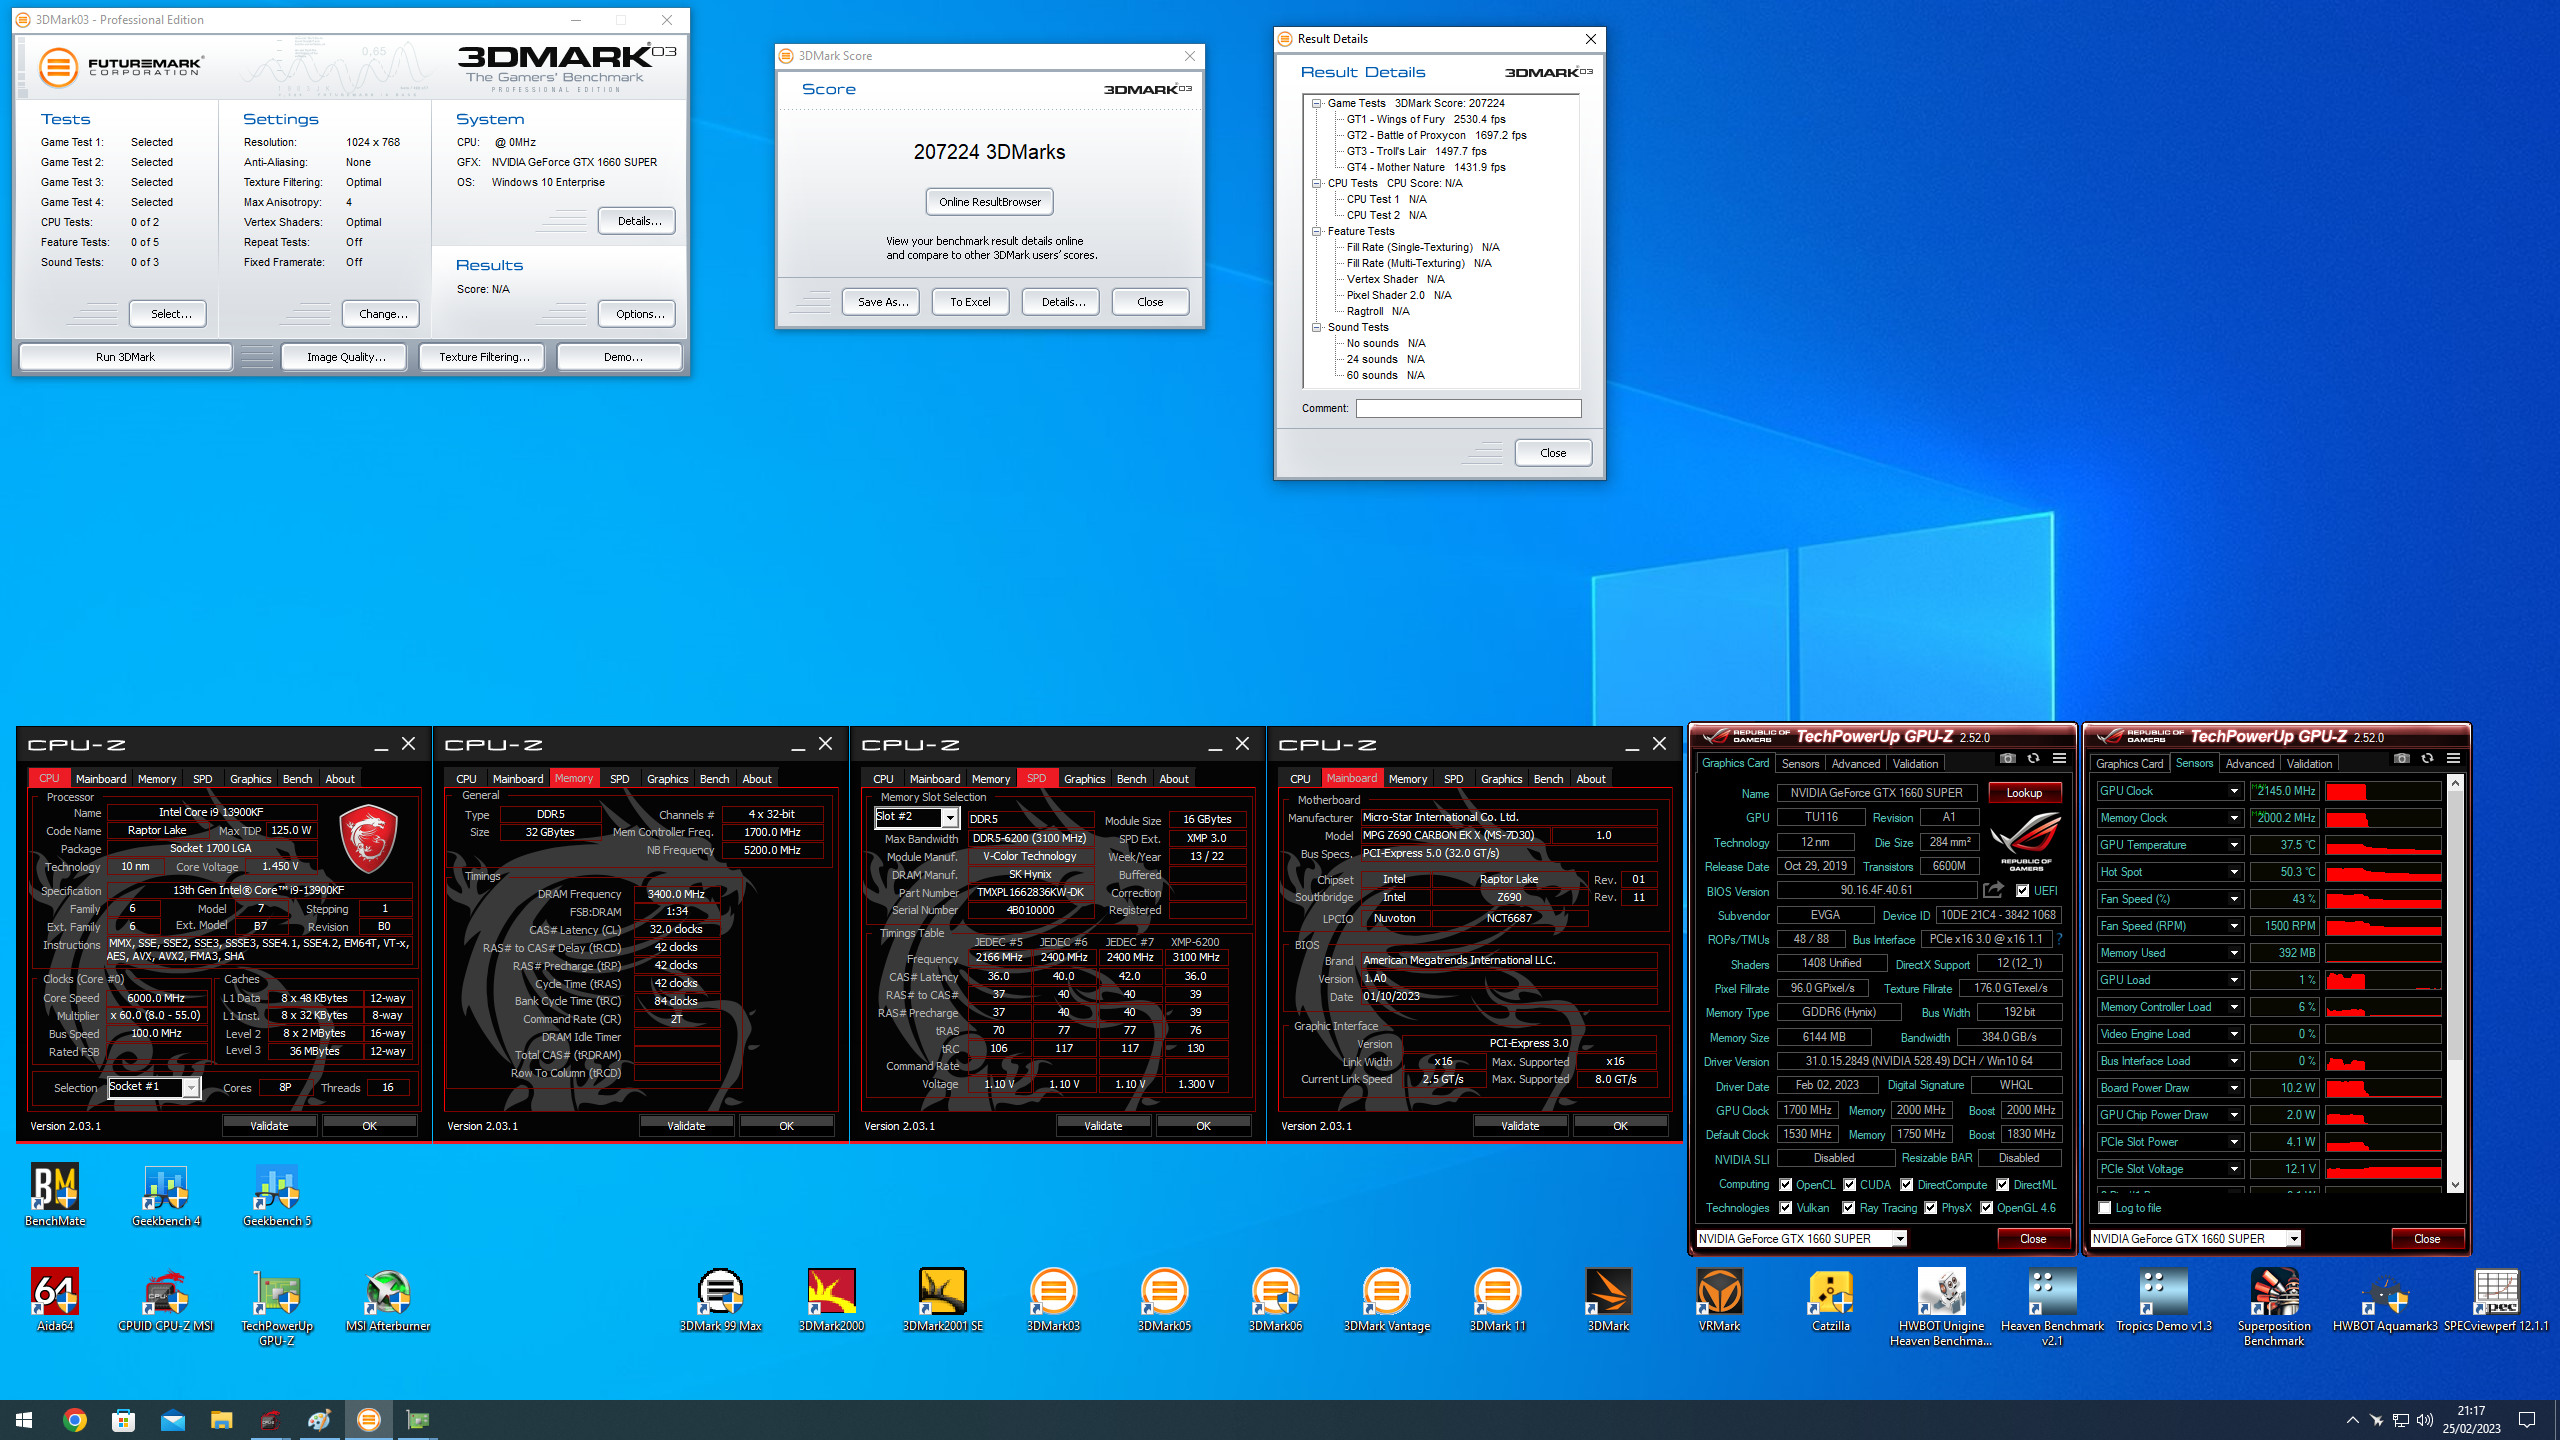Collapse the Game Tests tree node
The width and height of the screenshot is (2560, 1440).
pyautogui.click(x=1318, y=103)
